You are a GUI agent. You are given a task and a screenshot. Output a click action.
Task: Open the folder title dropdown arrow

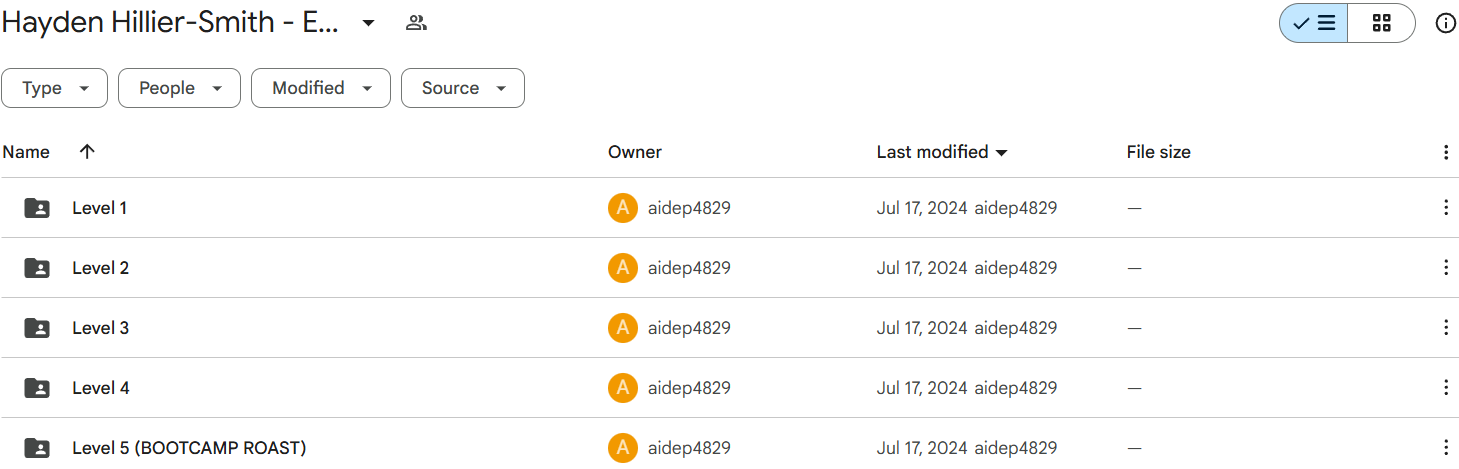click(368, 23)
